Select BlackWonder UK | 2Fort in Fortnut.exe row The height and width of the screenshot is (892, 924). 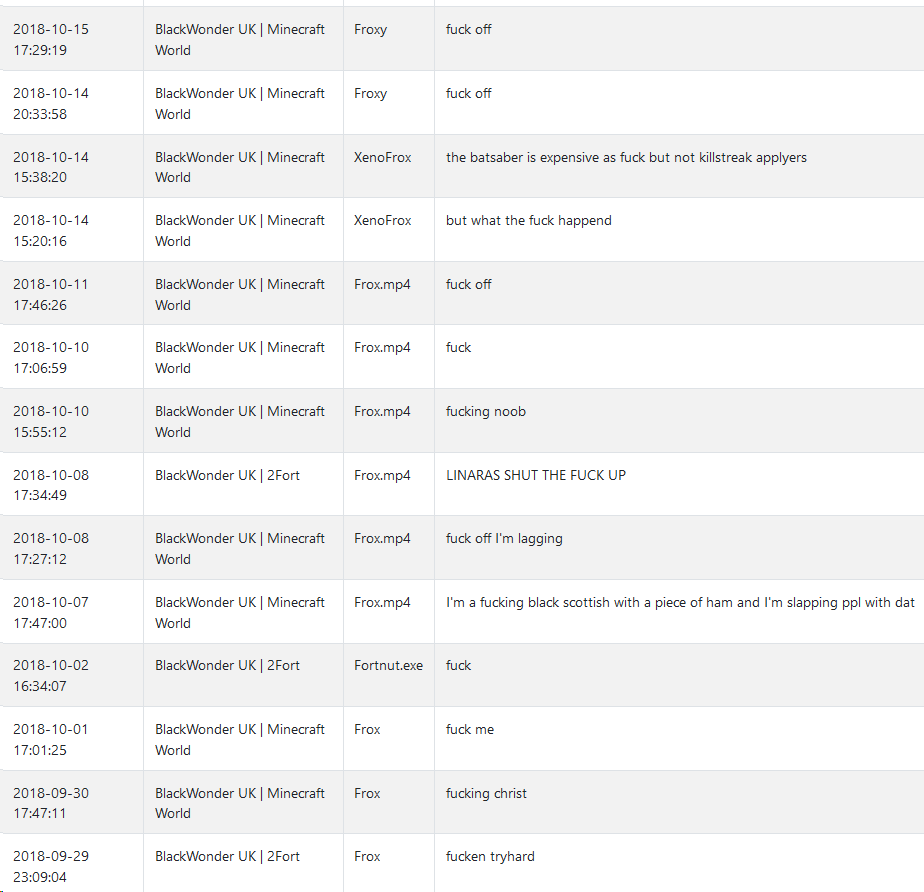(x=227, y=665)
